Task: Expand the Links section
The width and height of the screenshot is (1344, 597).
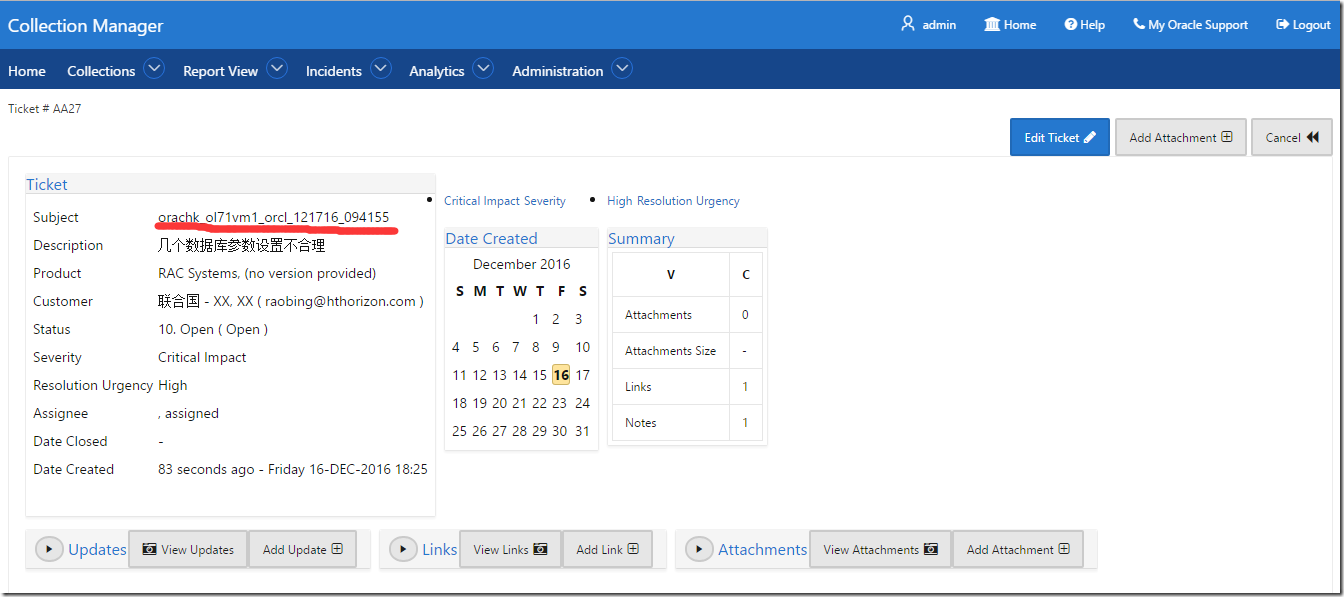Action: (403, 549)
